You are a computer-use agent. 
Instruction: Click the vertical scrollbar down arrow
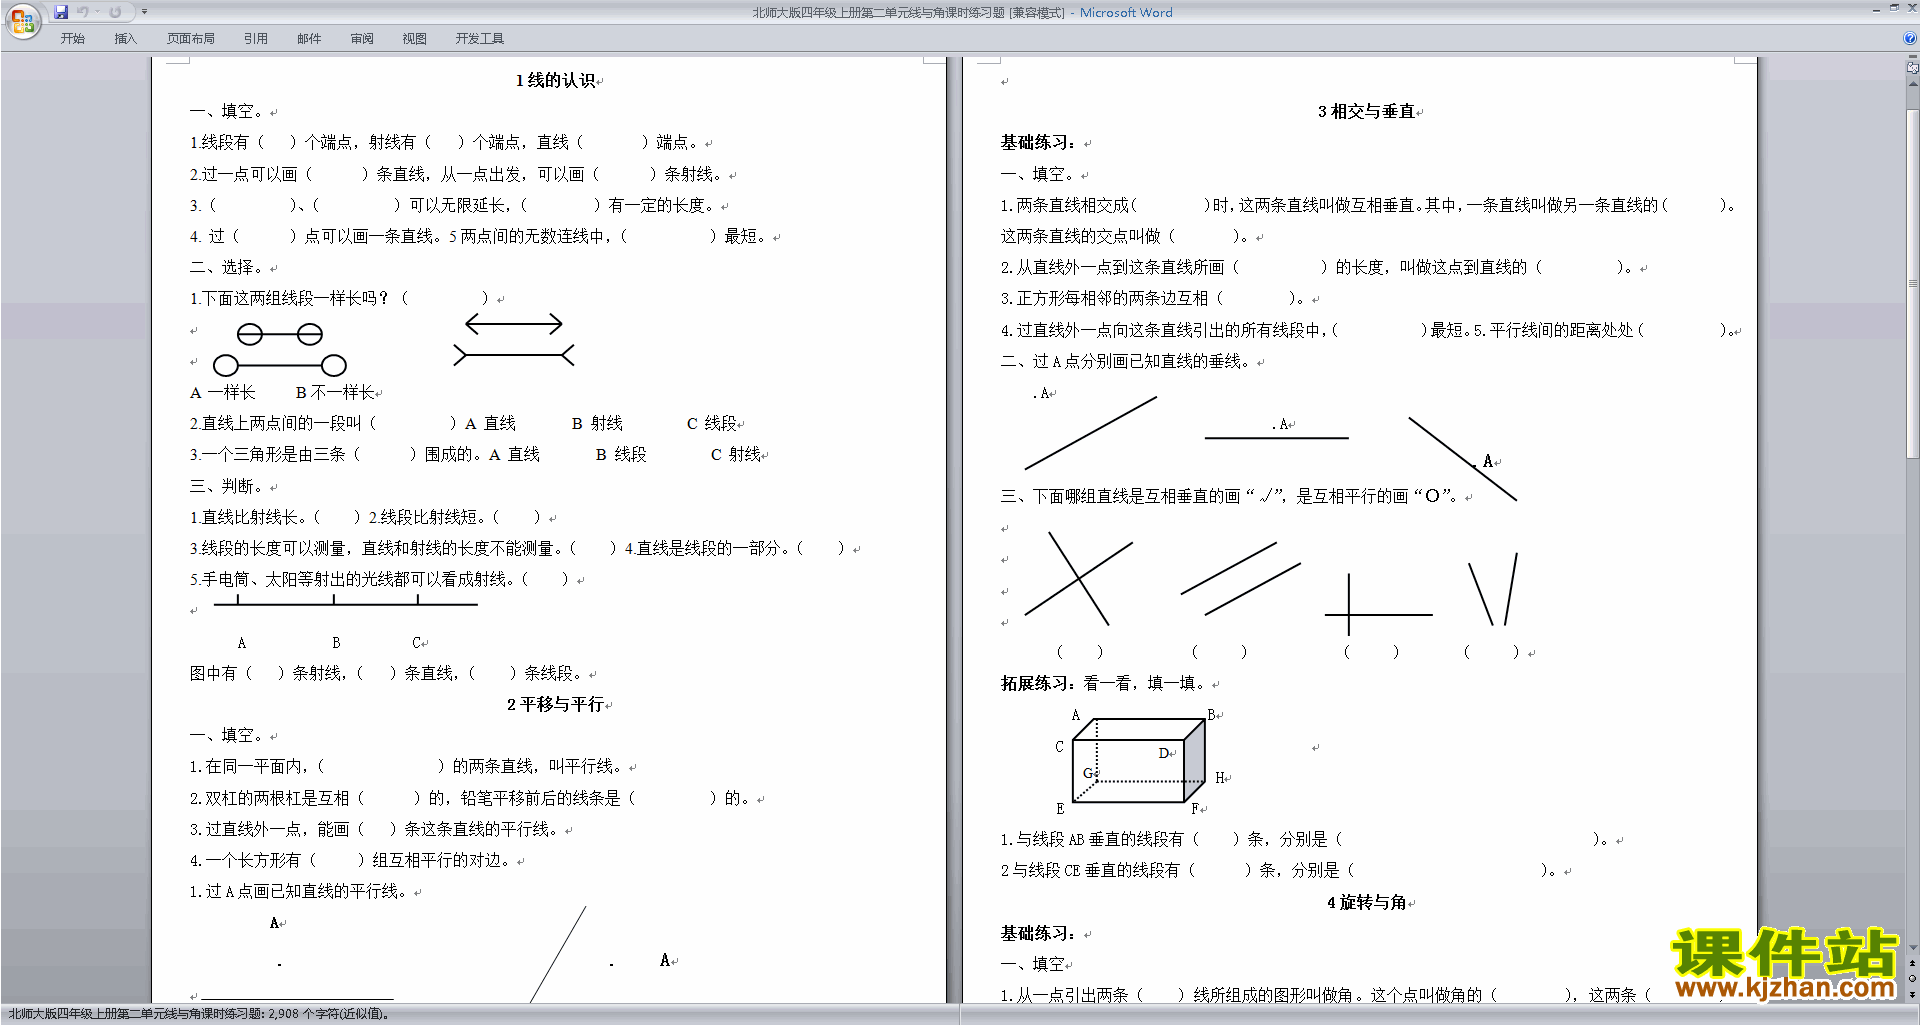[1913, 948]
